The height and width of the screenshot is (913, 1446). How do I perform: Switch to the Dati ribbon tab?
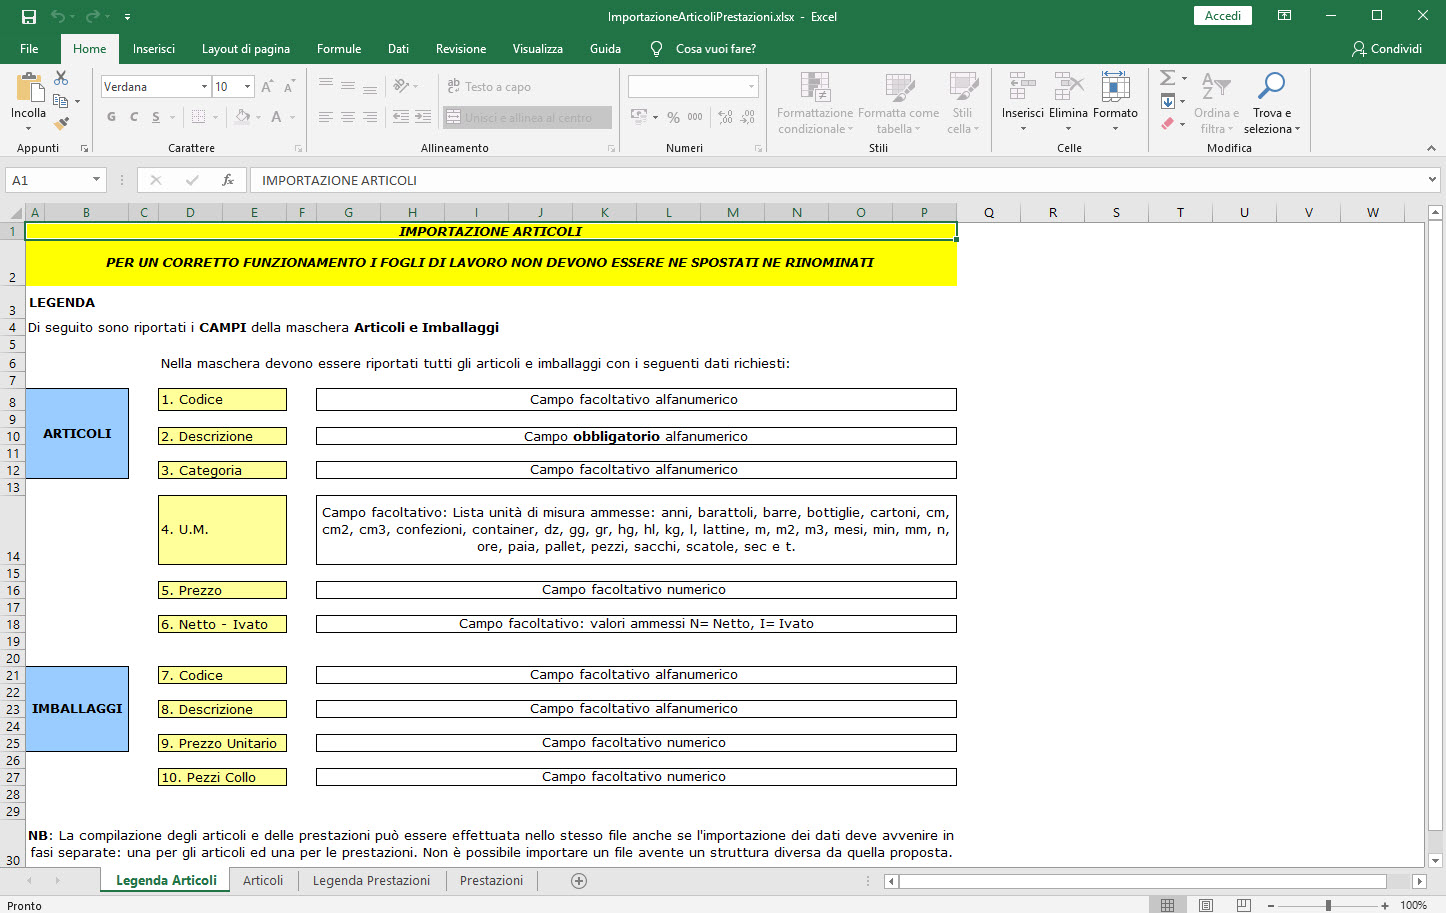coord(398,48)
